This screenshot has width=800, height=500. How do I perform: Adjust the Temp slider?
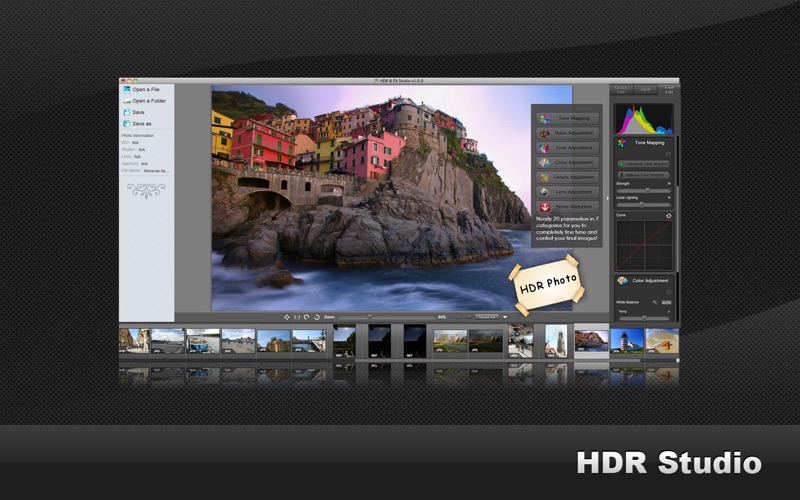coord(643,318)
